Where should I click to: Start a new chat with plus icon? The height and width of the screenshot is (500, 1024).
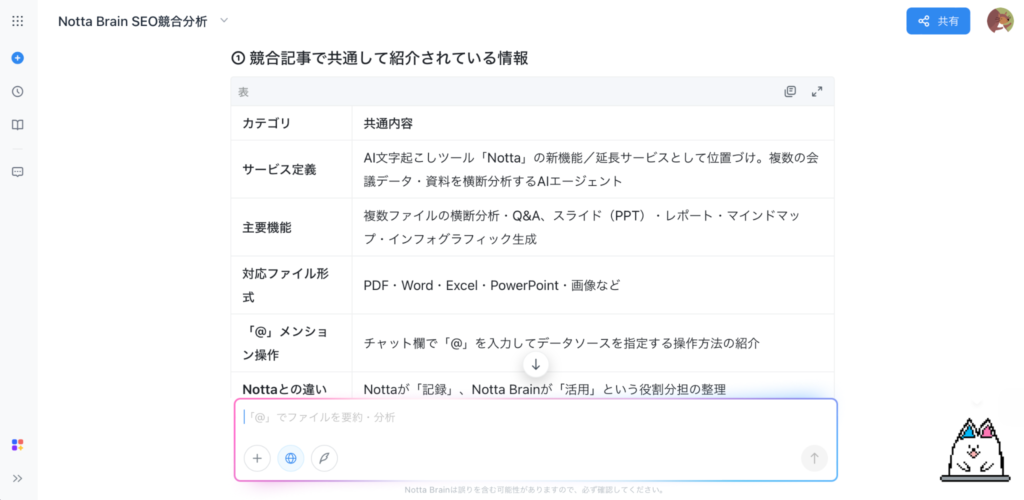(x=18, y=57)
